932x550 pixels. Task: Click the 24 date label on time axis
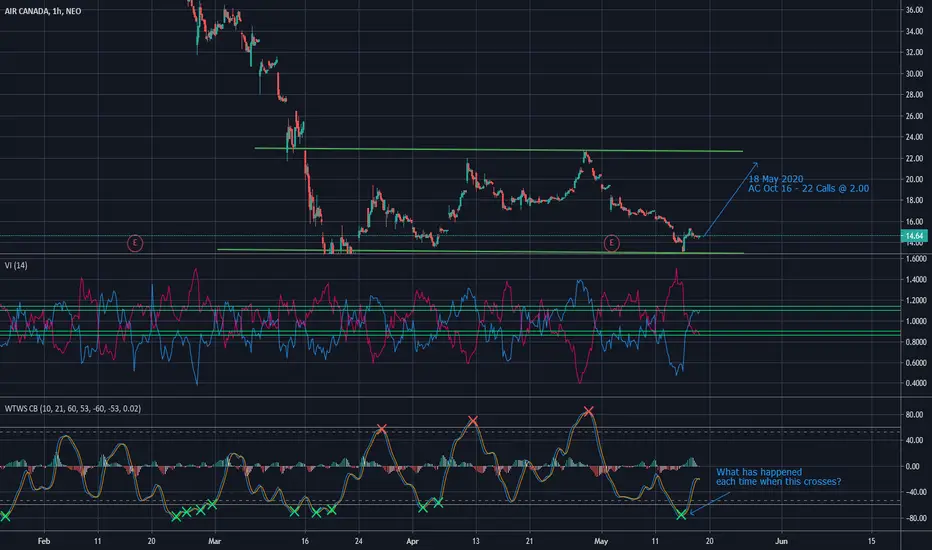click(x=358, y=541)
